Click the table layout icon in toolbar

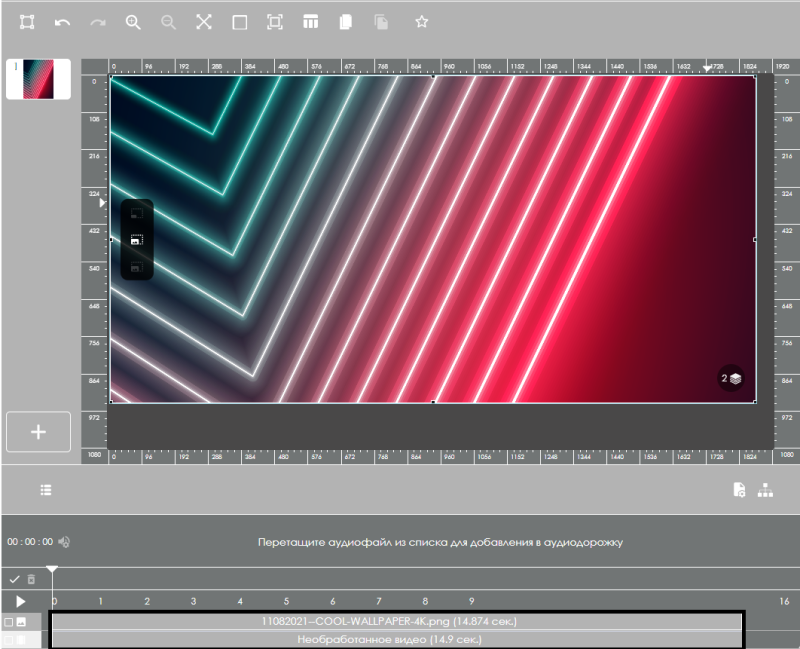[x=311, y=21]
